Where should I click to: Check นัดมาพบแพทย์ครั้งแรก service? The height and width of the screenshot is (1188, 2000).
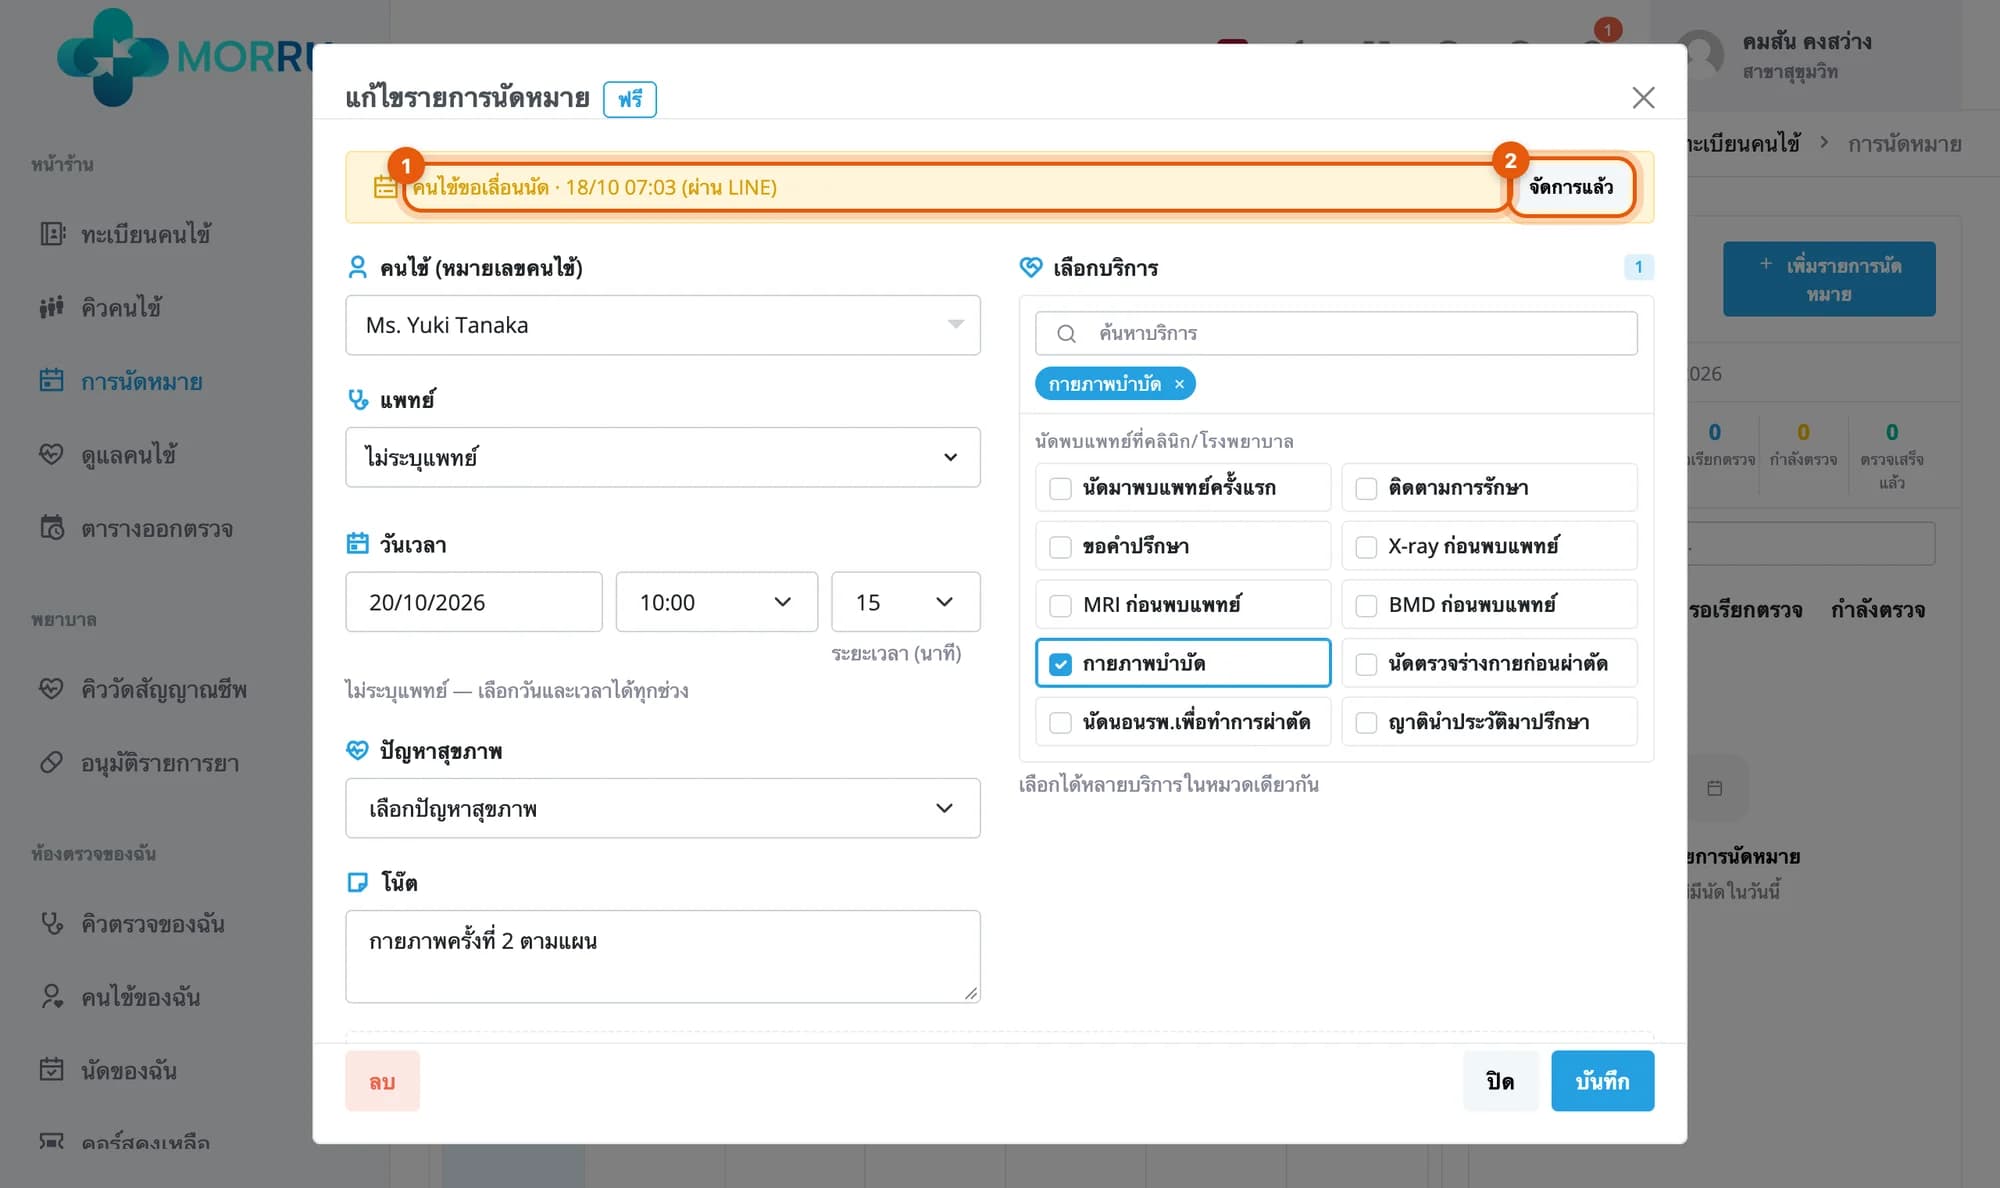pyautogui.click(x=1060, y=488)
